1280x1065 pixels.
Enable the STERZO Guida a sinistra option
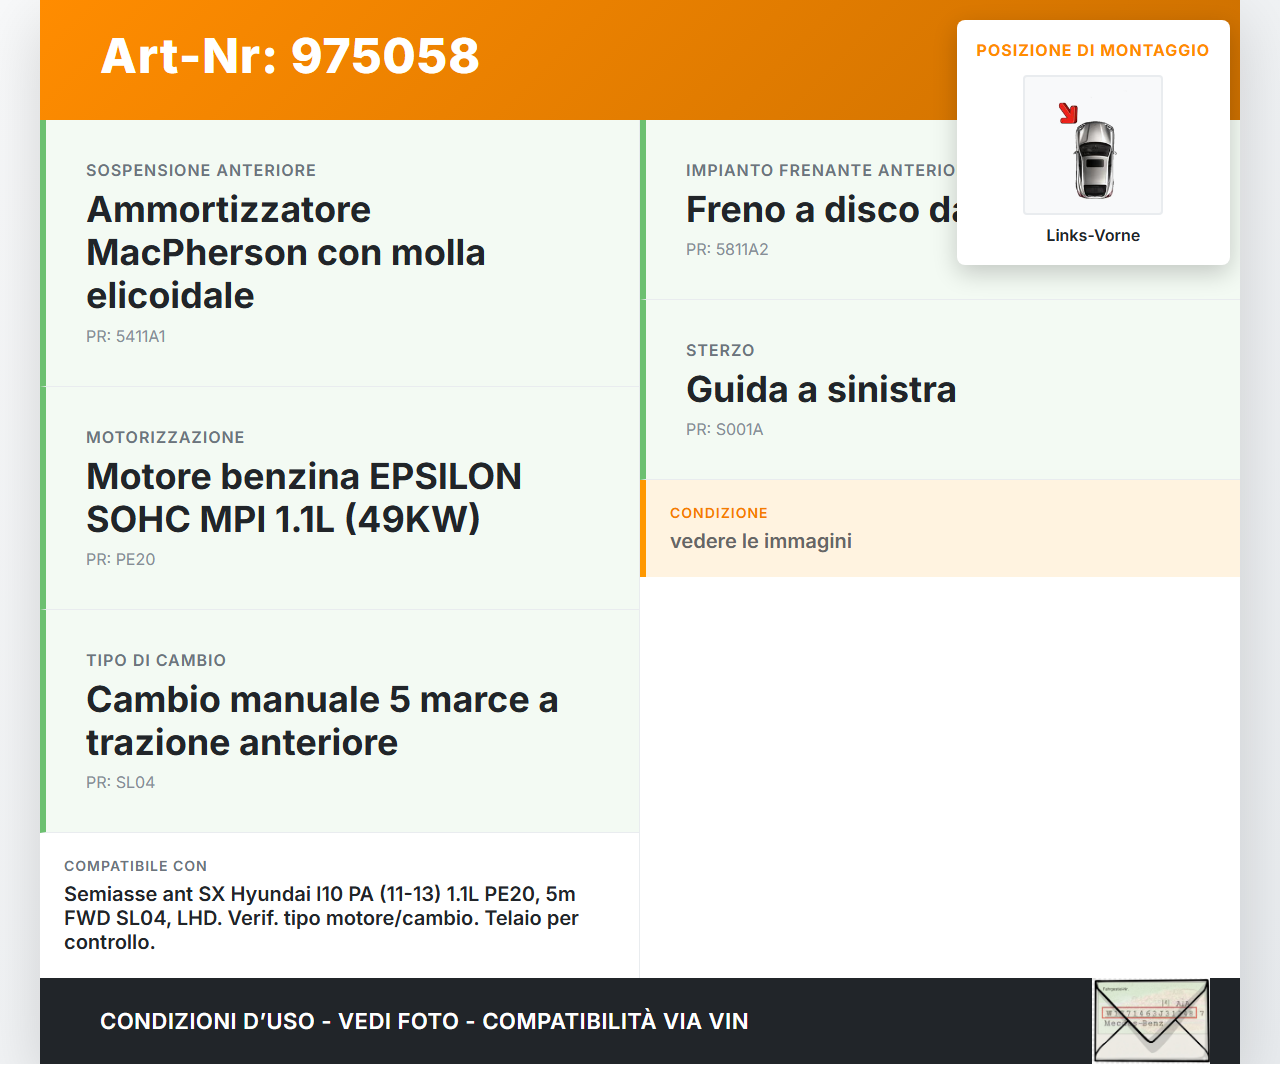pyautogui.click(x=821, y=390)
